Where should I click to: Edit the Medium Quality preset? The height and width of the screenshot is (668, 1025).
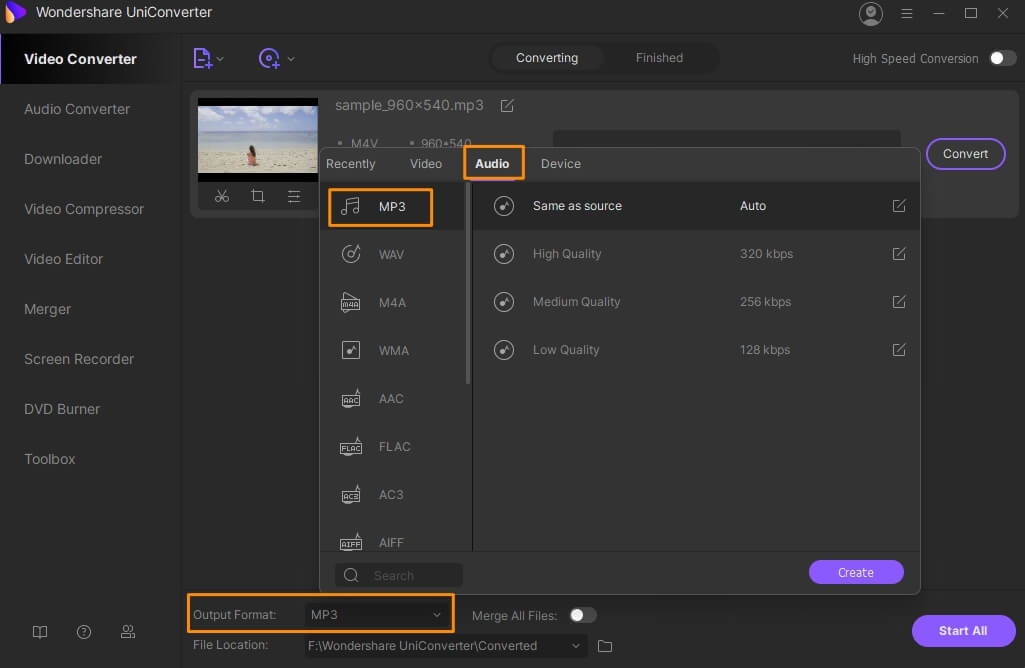tap(899, 302)
